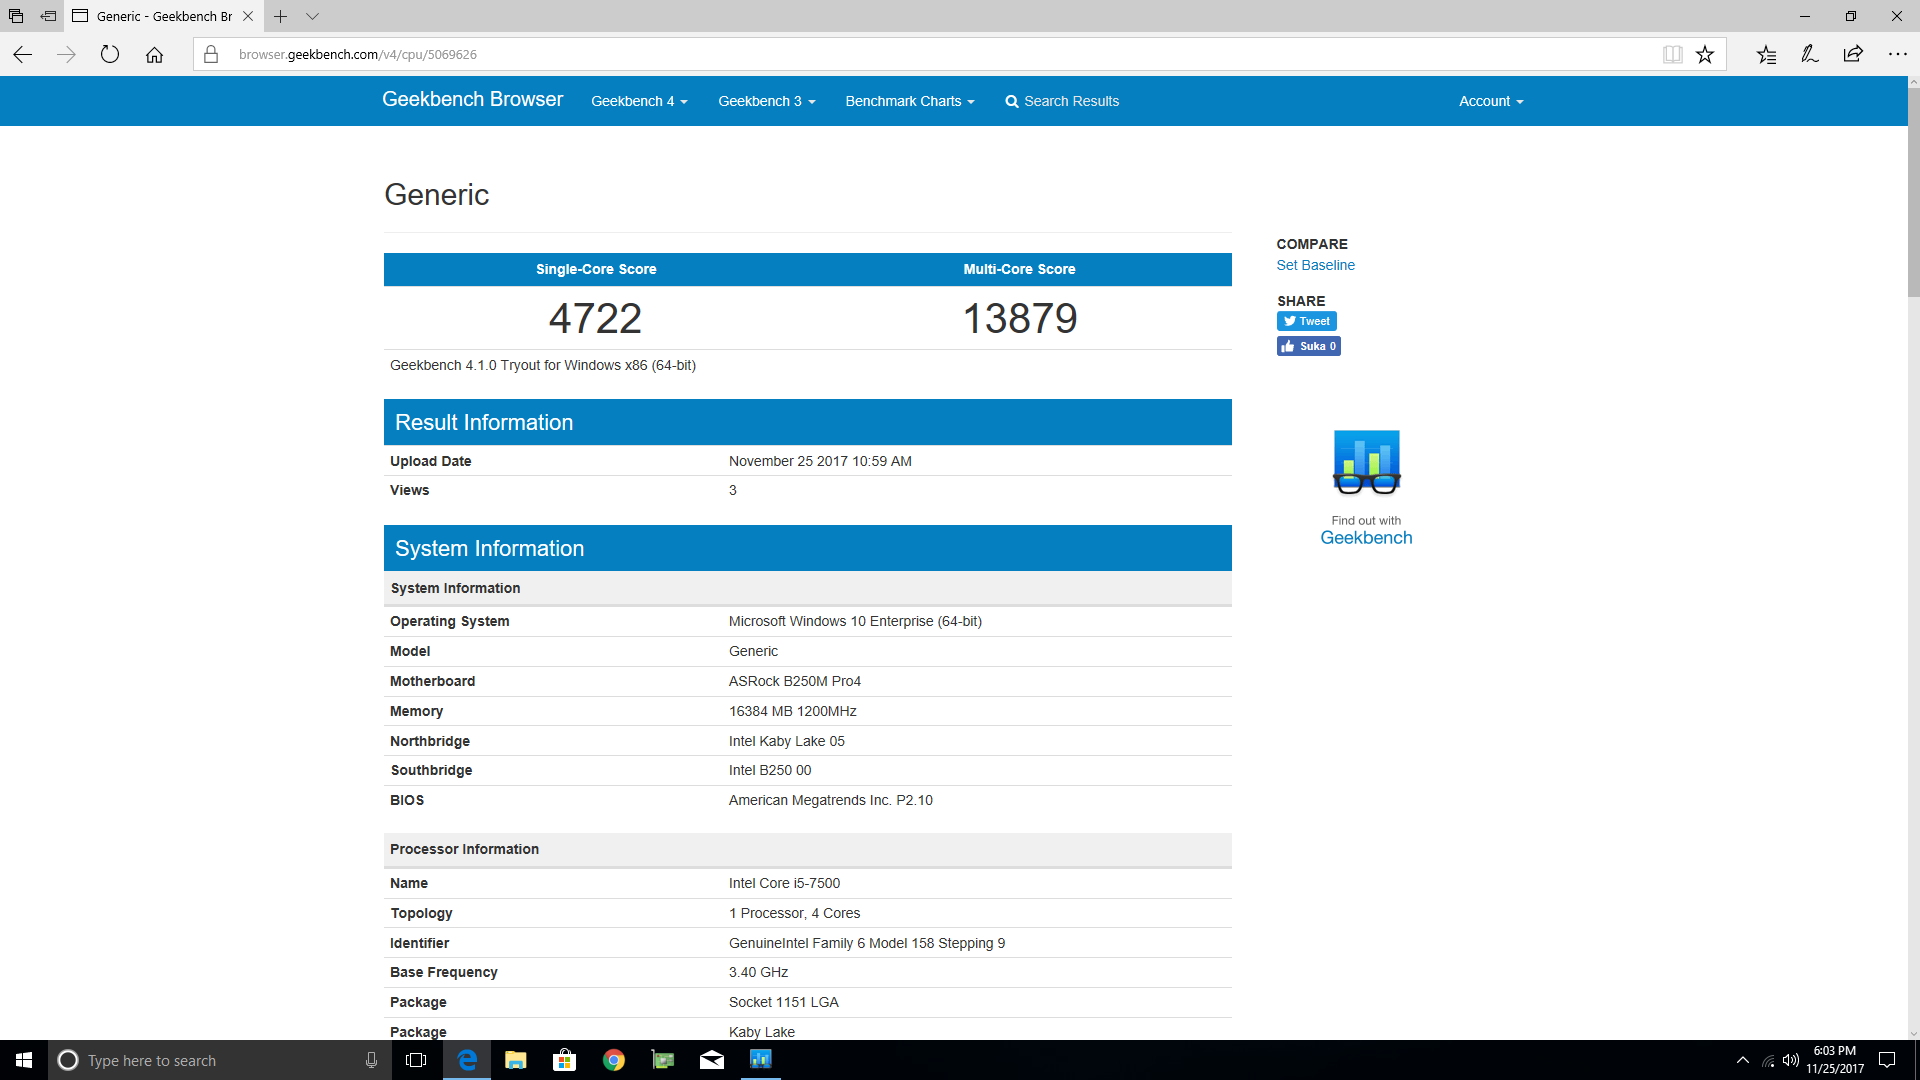This screenshot has height=1080, width=1920.
Task: Open the Geekbench app on taskbar
Action: 760,1060
